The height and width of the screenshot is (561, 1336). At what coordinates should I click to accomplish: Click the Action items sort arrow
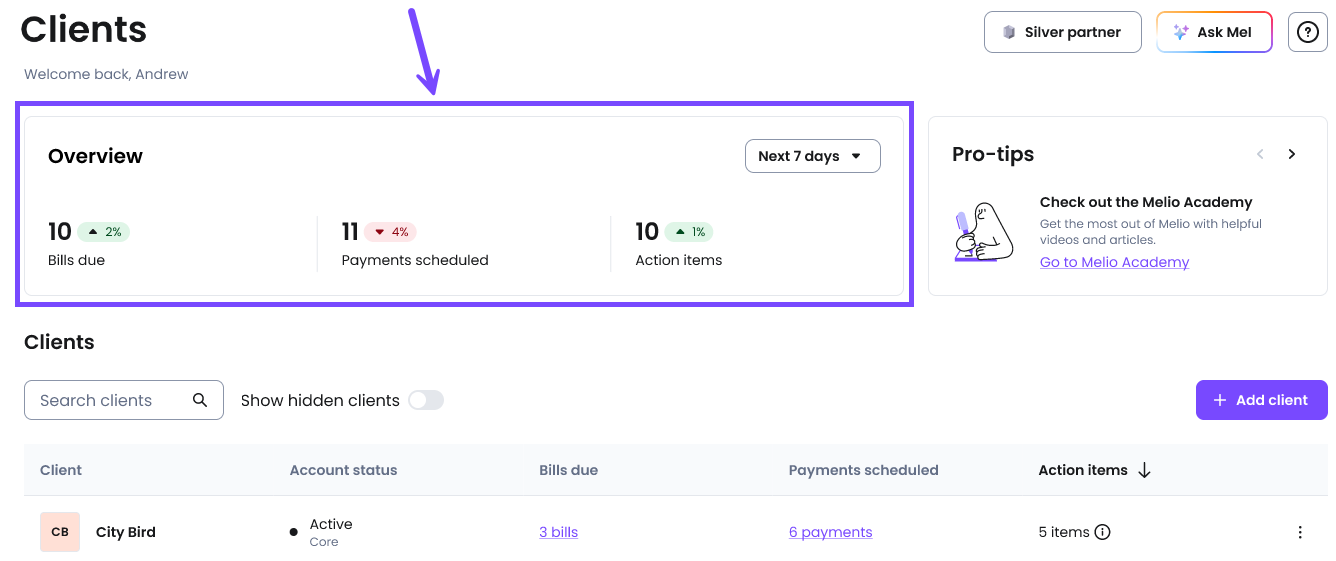click(1145, 470)
